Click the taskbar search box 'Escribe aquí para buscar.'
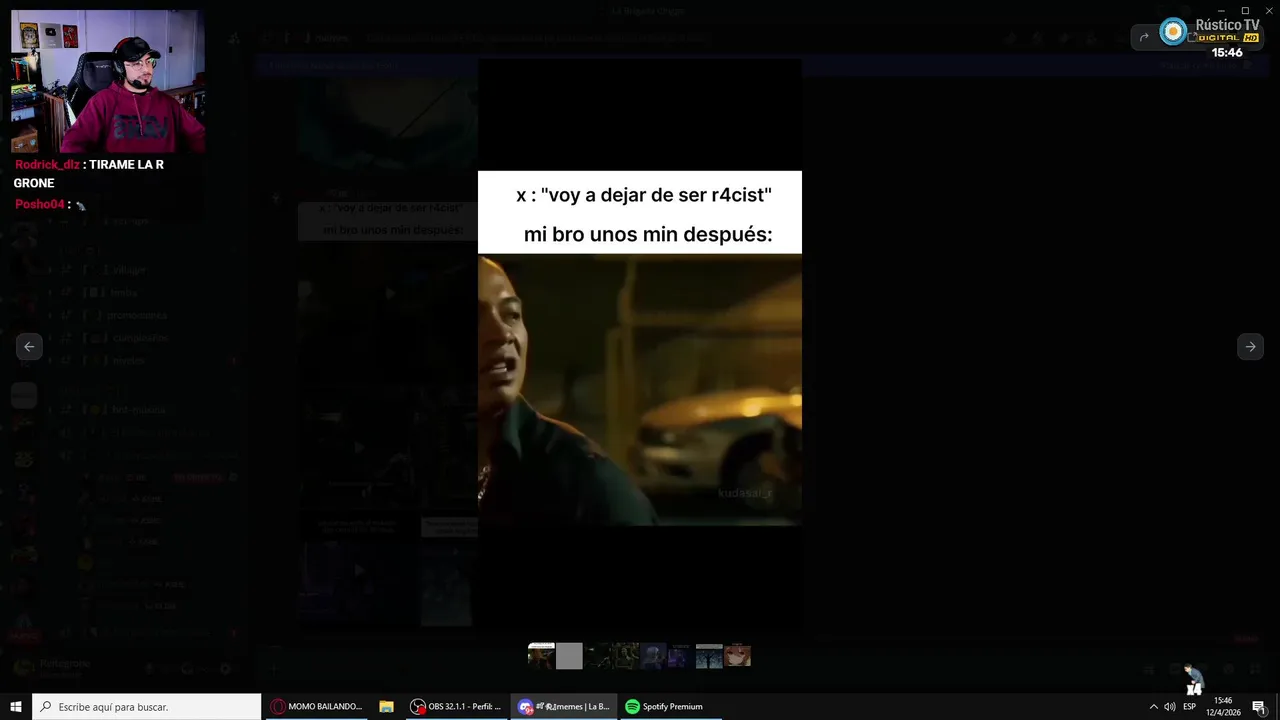1280x720 pixels. (147, 706)
